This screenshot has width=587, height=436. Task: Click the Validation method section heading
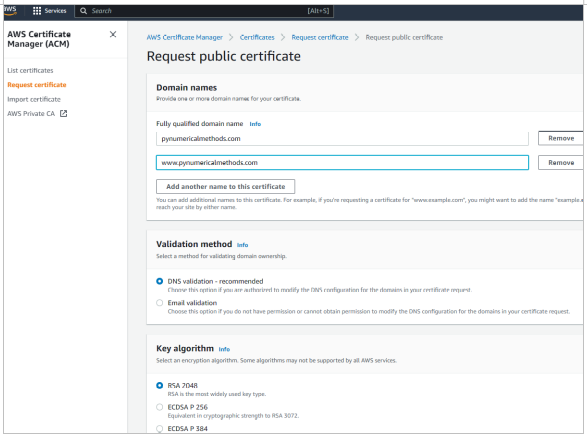(x=194, y=244)
